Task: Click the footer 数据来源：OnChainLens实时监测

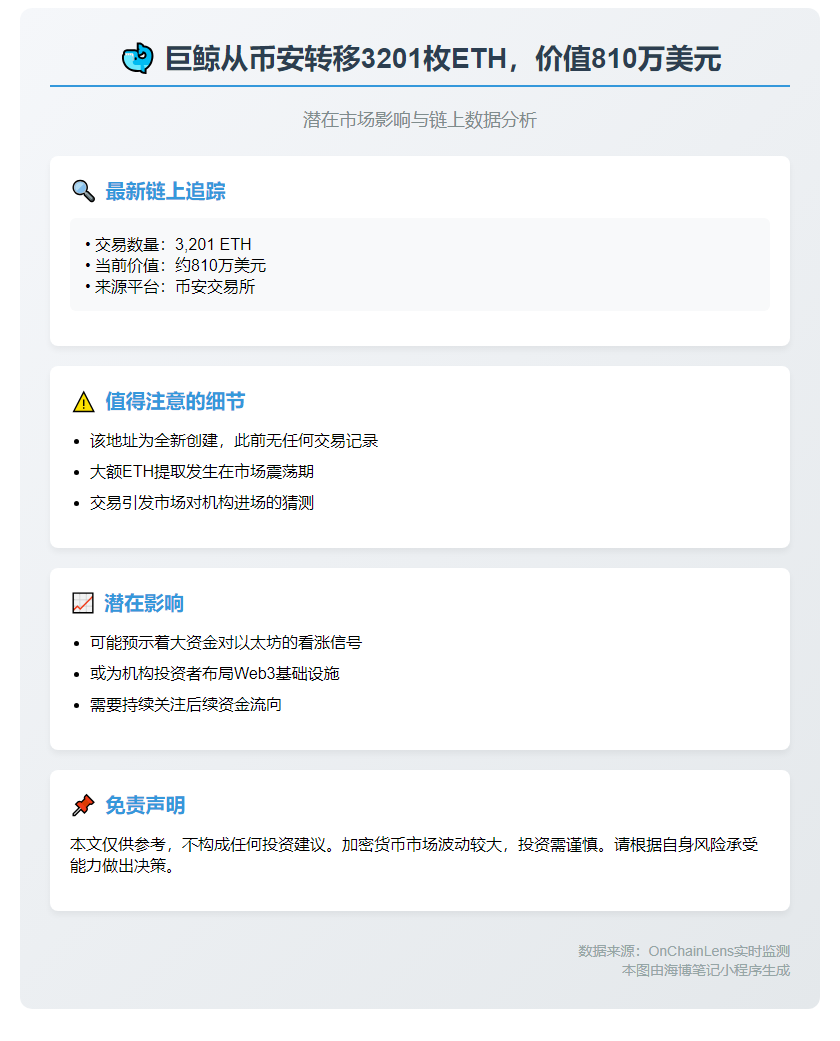Action: (x=684, y=951)
